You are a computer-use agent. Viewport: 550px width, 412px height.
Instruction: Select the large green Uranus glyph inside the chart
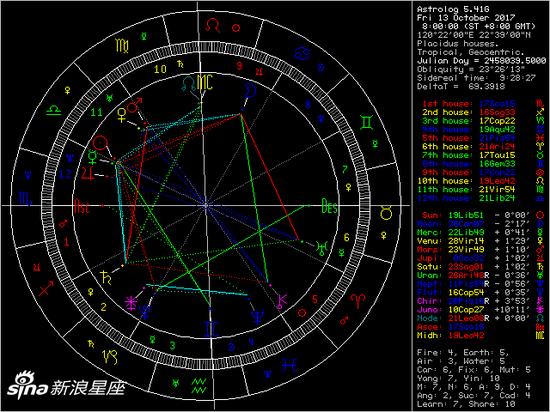[322, 248]
